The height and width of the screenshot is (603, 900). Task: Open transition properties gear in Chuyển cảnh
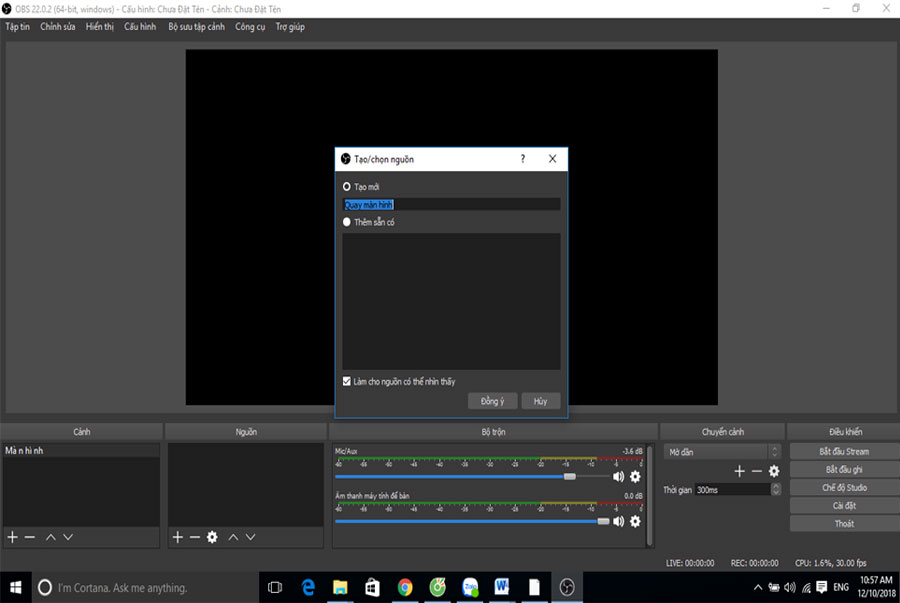[x=774, y=472]
